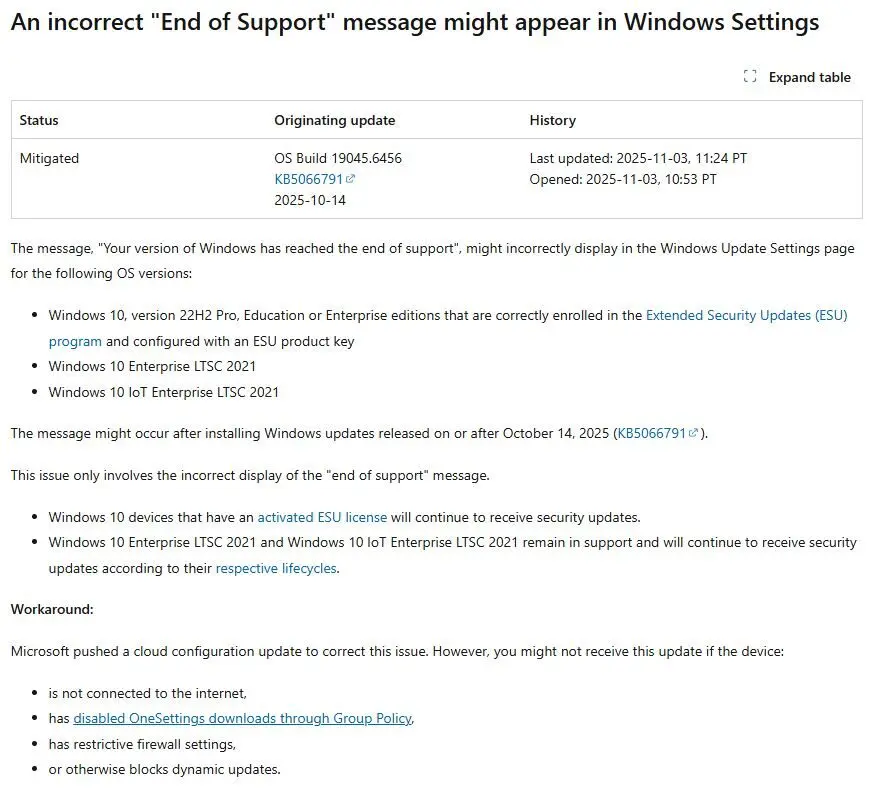This screenshot has width=879, height=795.
Task: Click the Mitigated status text
Action: [x=49, y=157]
